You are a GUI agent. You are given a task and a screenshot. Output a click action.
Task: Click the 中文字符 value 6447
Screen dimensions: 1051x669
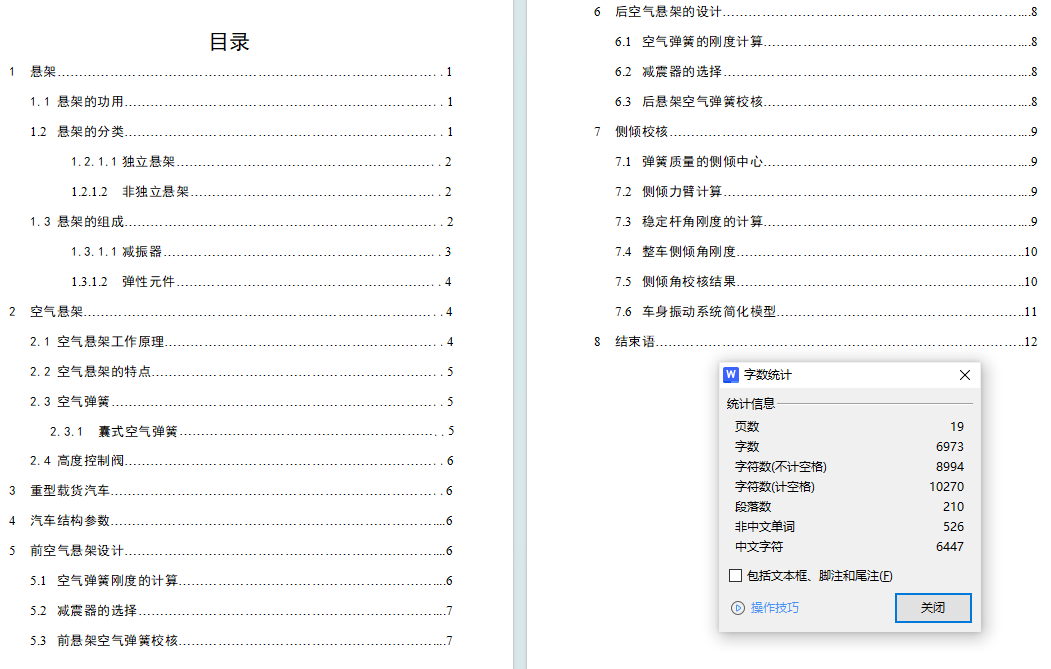[950, 547]
